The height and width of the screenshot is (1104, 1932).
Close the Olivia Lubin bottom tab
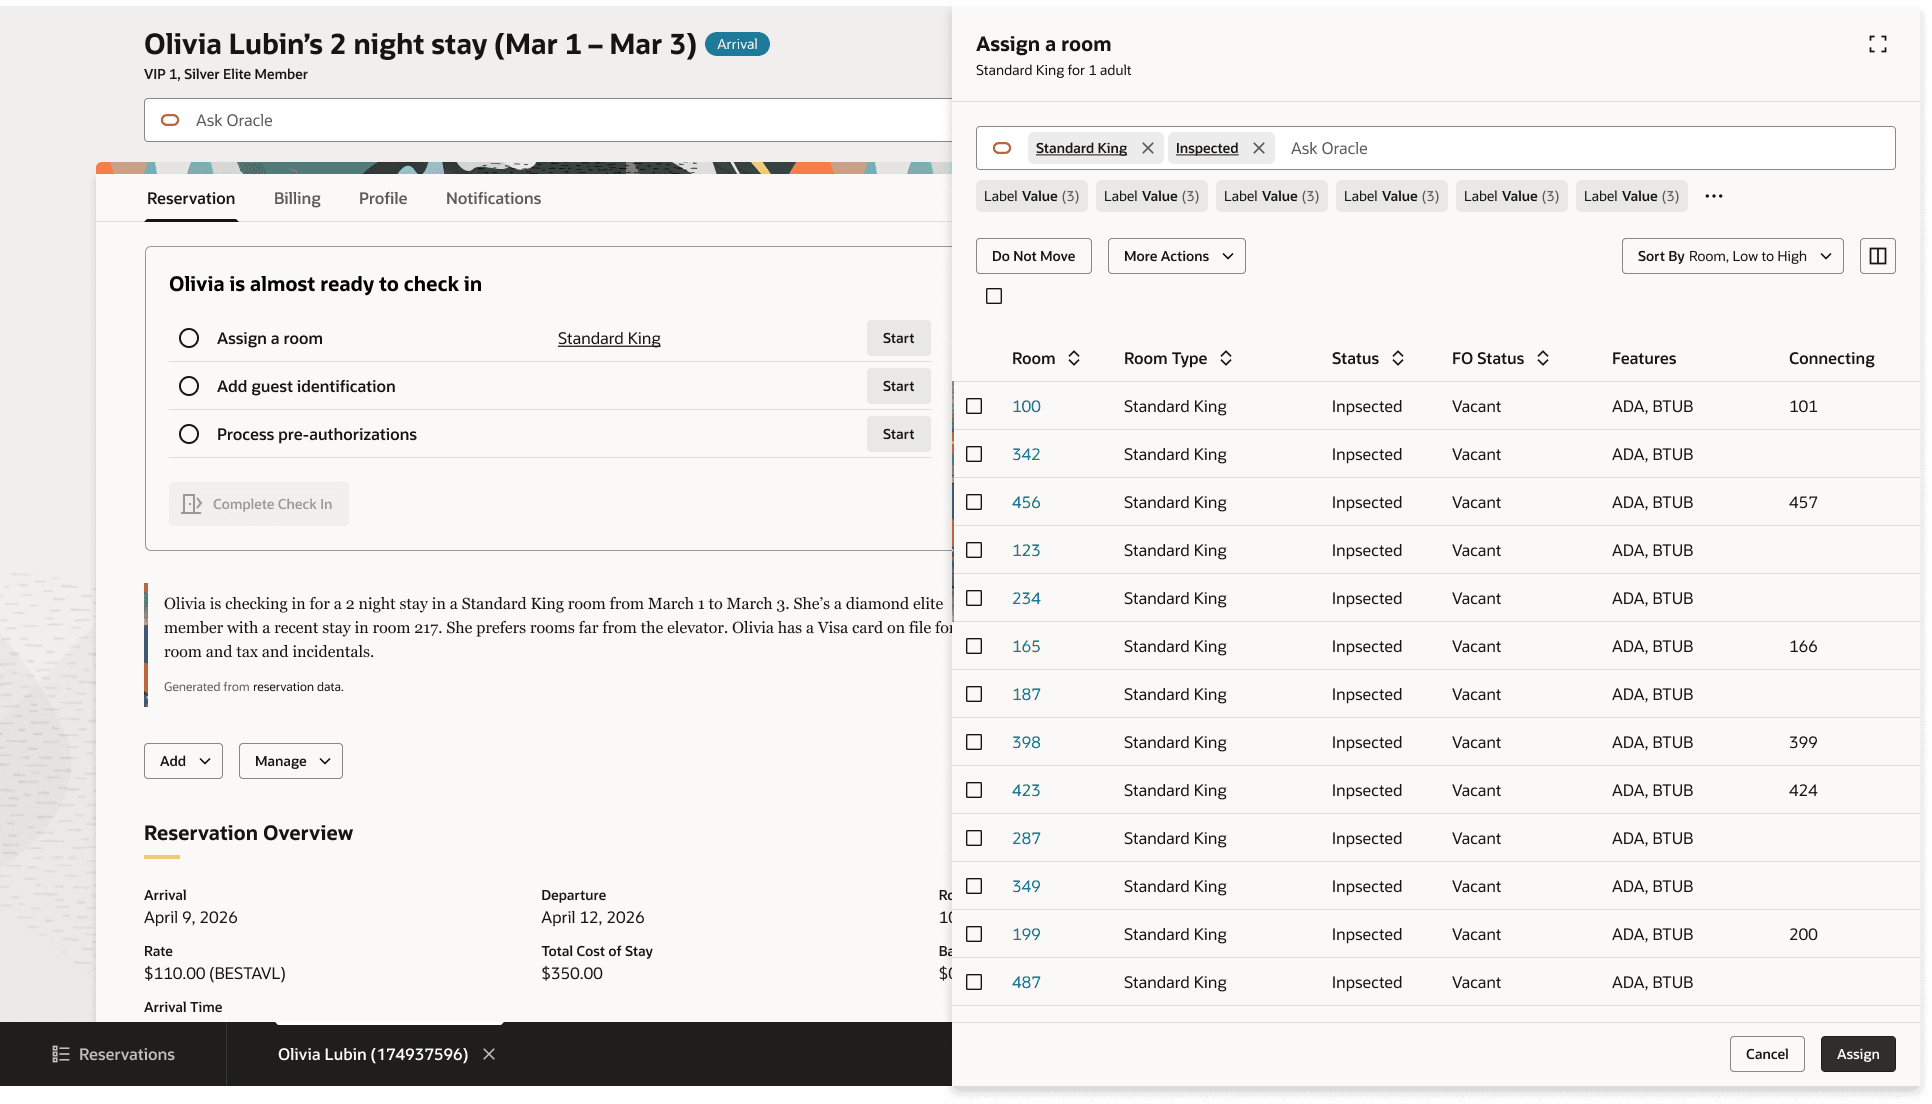489,1054
